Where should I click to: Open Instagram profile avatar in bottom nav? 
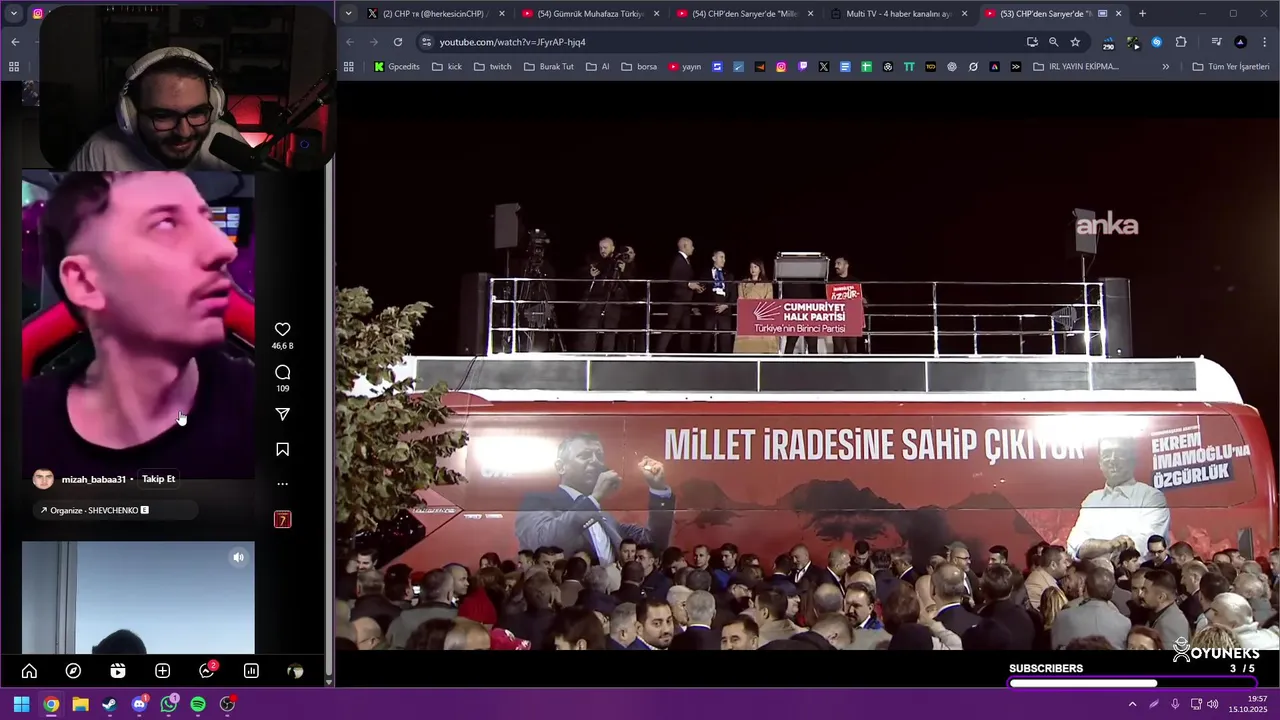point(295,671)
